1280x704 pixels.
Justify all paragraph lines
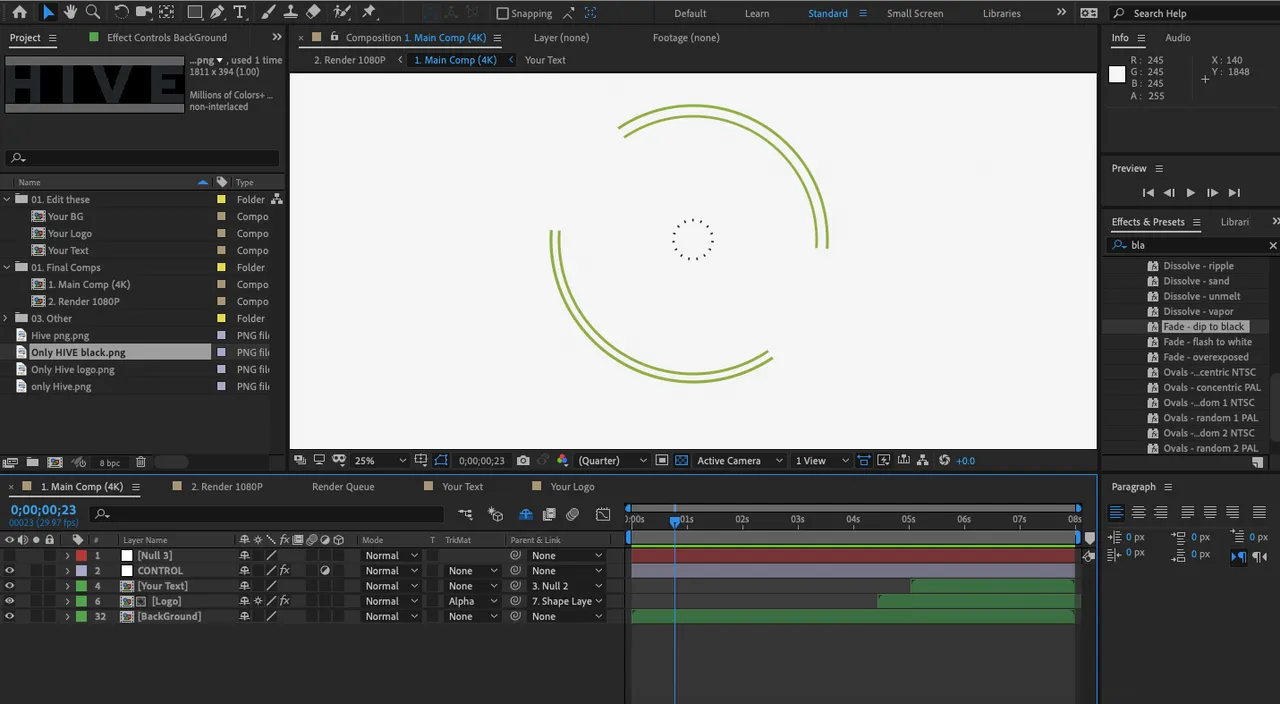tap(1259, 512)
